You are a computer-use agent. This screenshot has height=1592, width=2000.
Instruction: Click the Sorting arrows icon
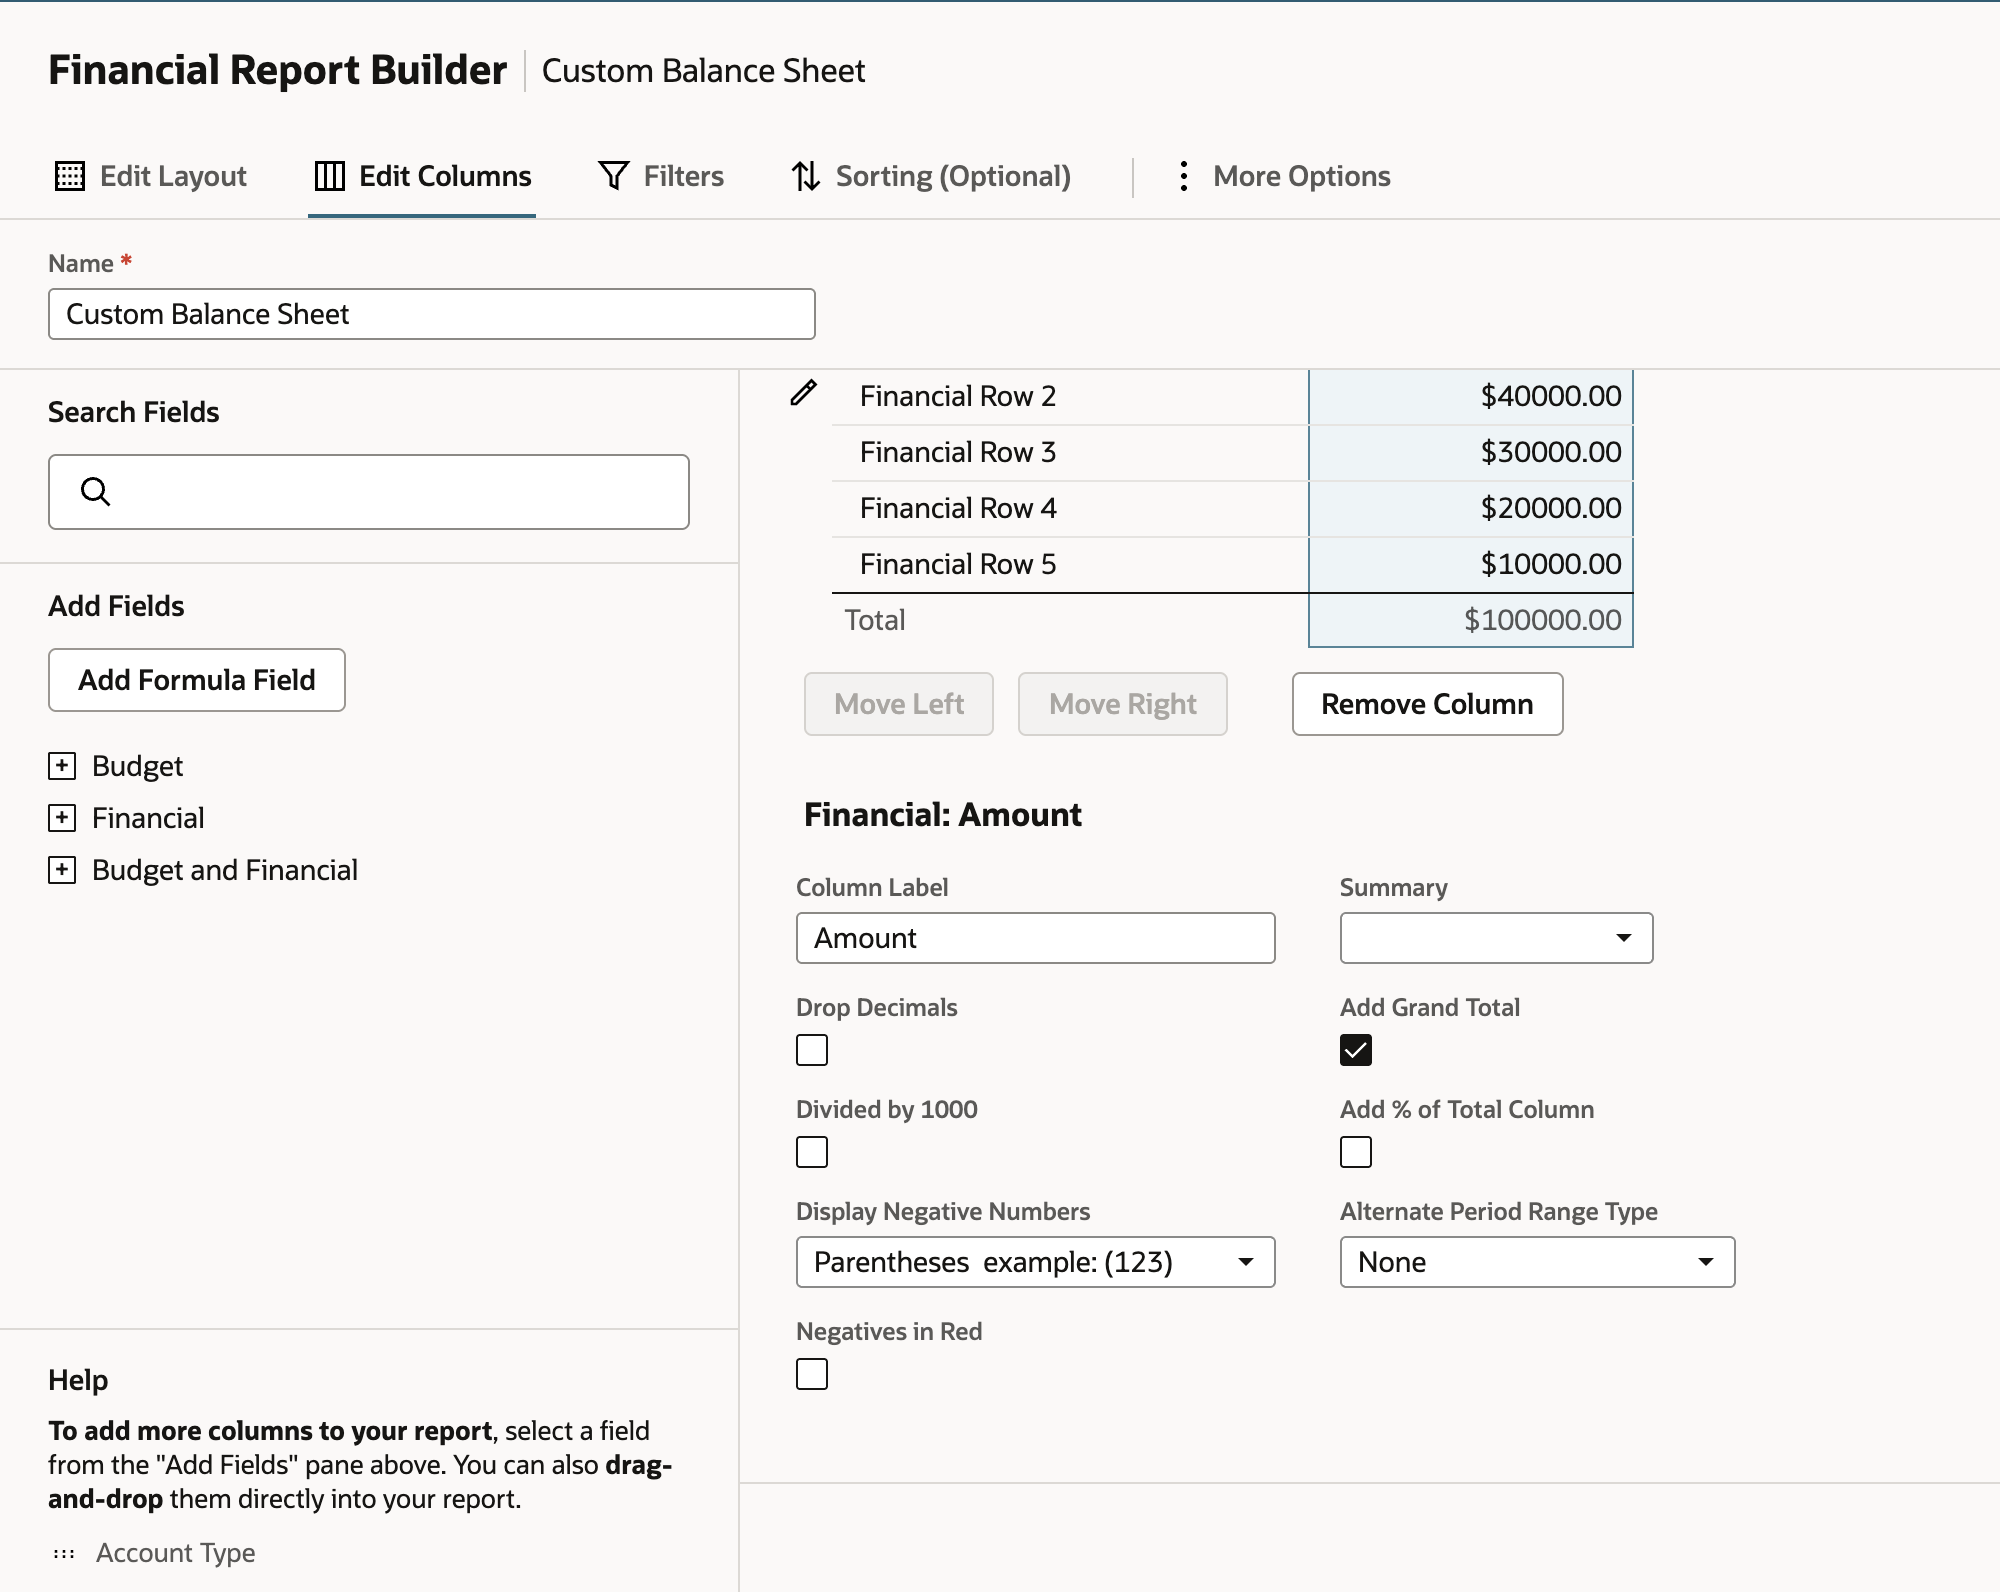click(806, 176)
